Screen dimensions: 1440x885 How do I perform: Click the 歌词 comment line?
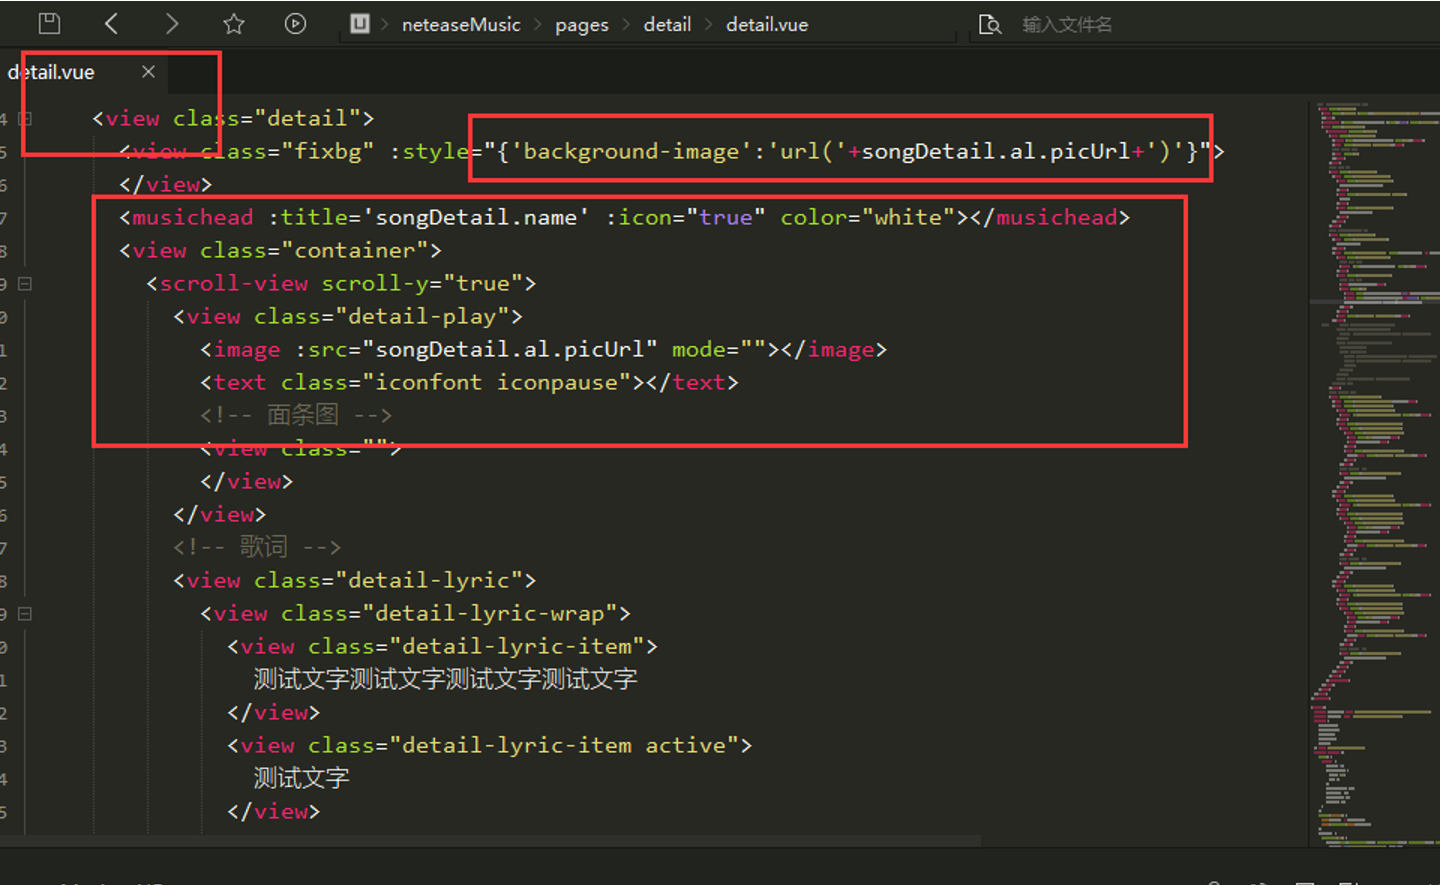click(x=257, y=547)
